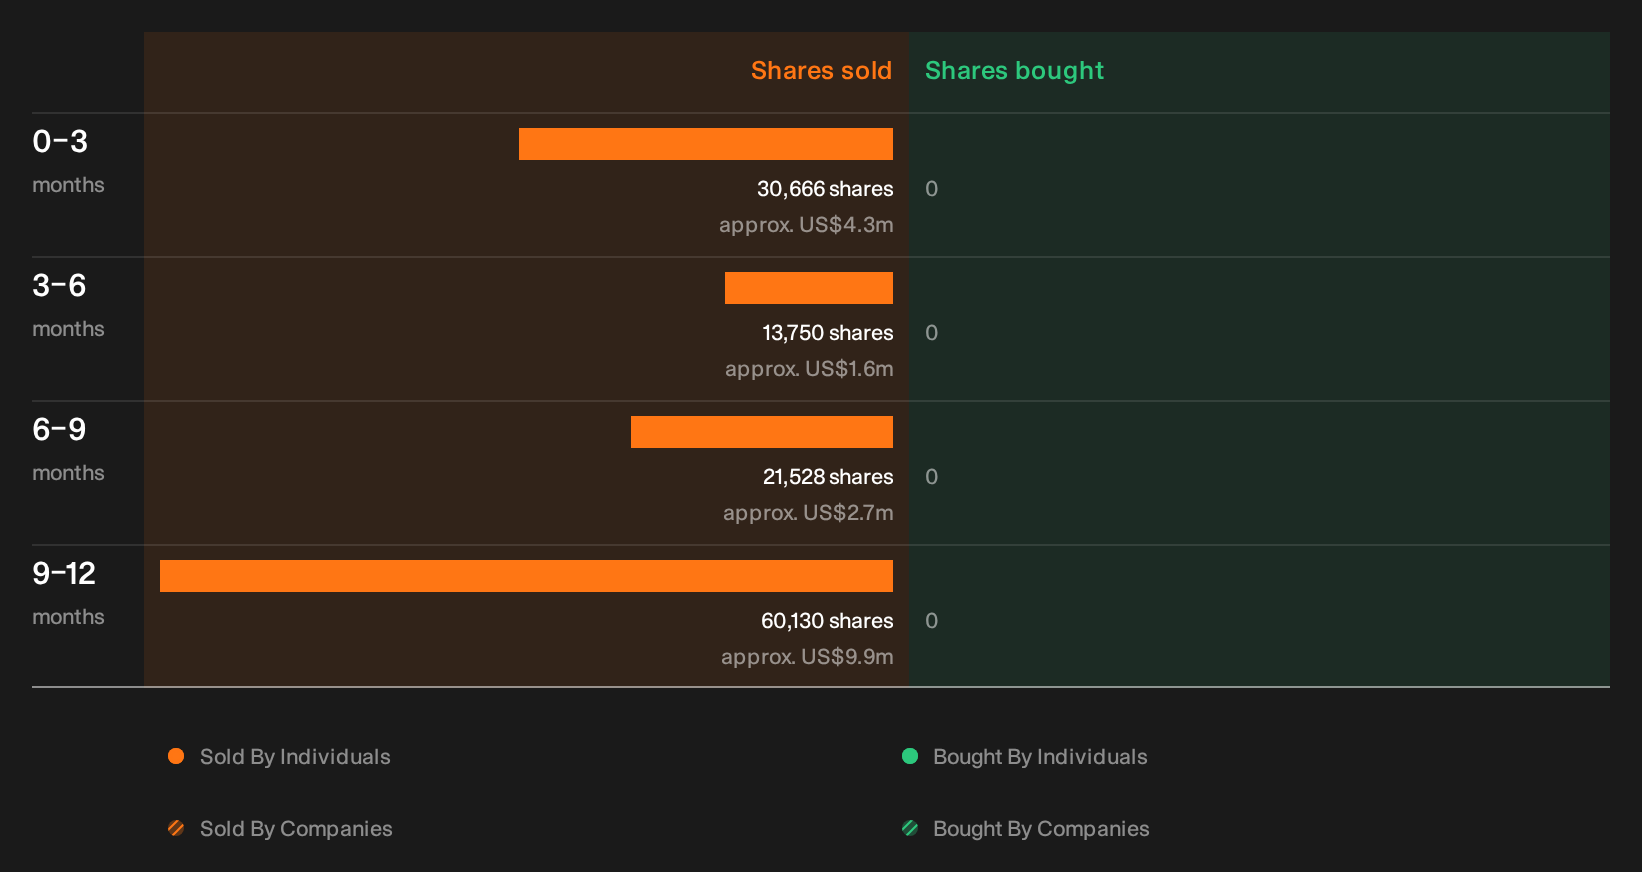The width and height of the screenshot is (1642, 872).
Task: Click the 13,750 shares value
Action: [828, 333]
